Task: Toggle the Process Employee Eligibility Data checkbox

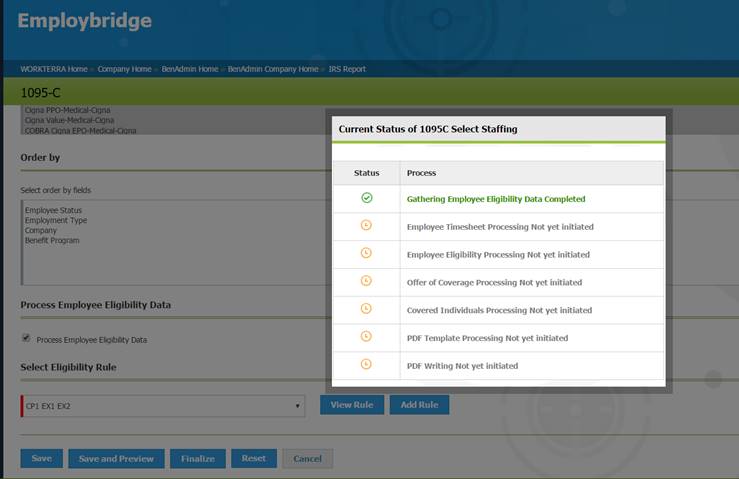Action: coord(26,338)
